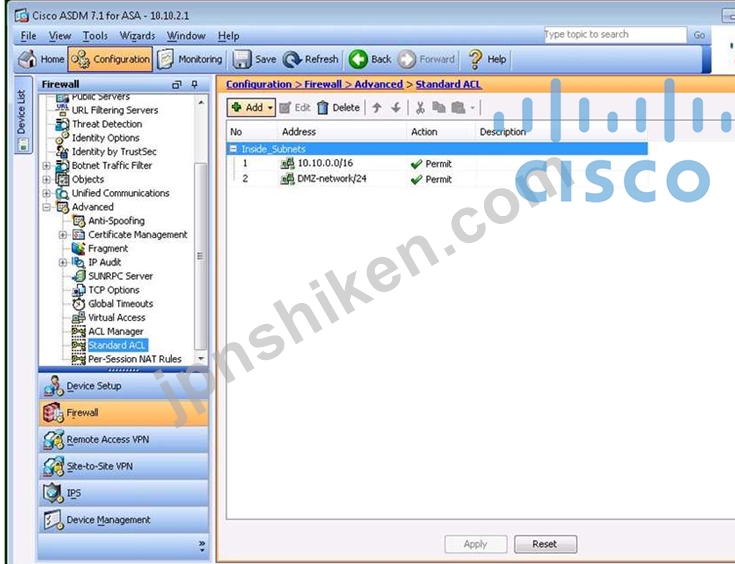Image resolution: width=735 pixels, height=564 pixels.
Task: Collapse the Advanced tree node
Action: coord(46,207)
